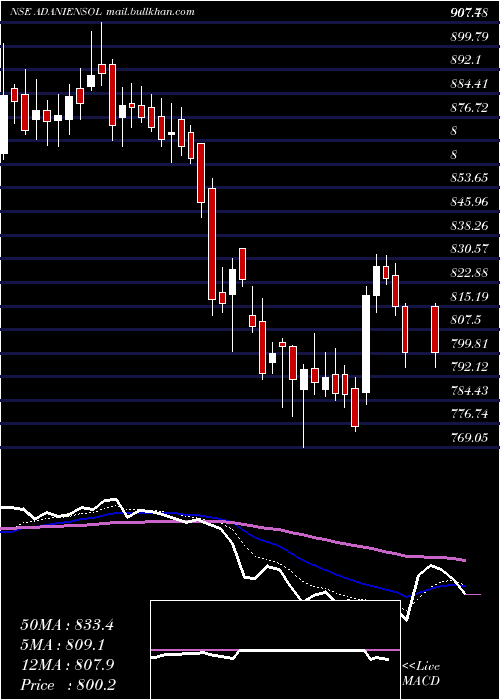Select the 776.74 price axis label
The image size is (500, 700).
pos(469,414)
